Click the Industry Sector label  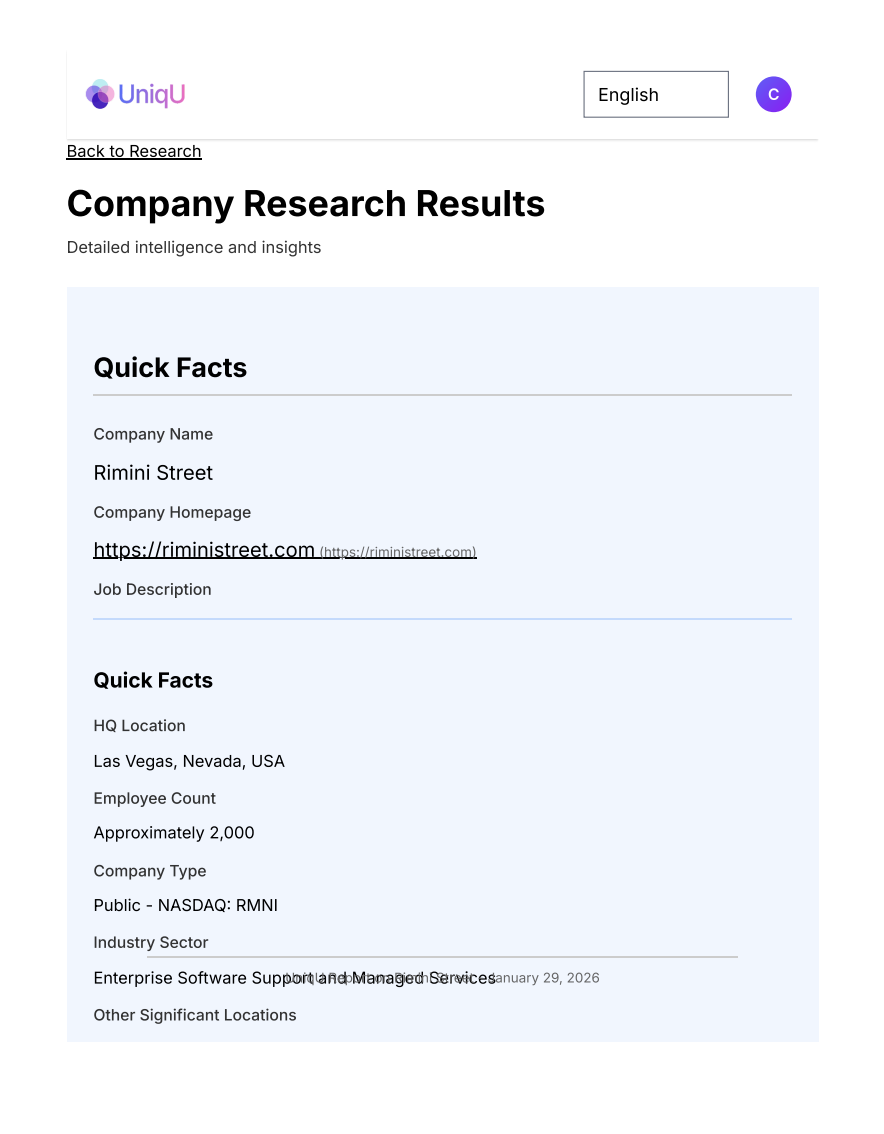(151, 943)
